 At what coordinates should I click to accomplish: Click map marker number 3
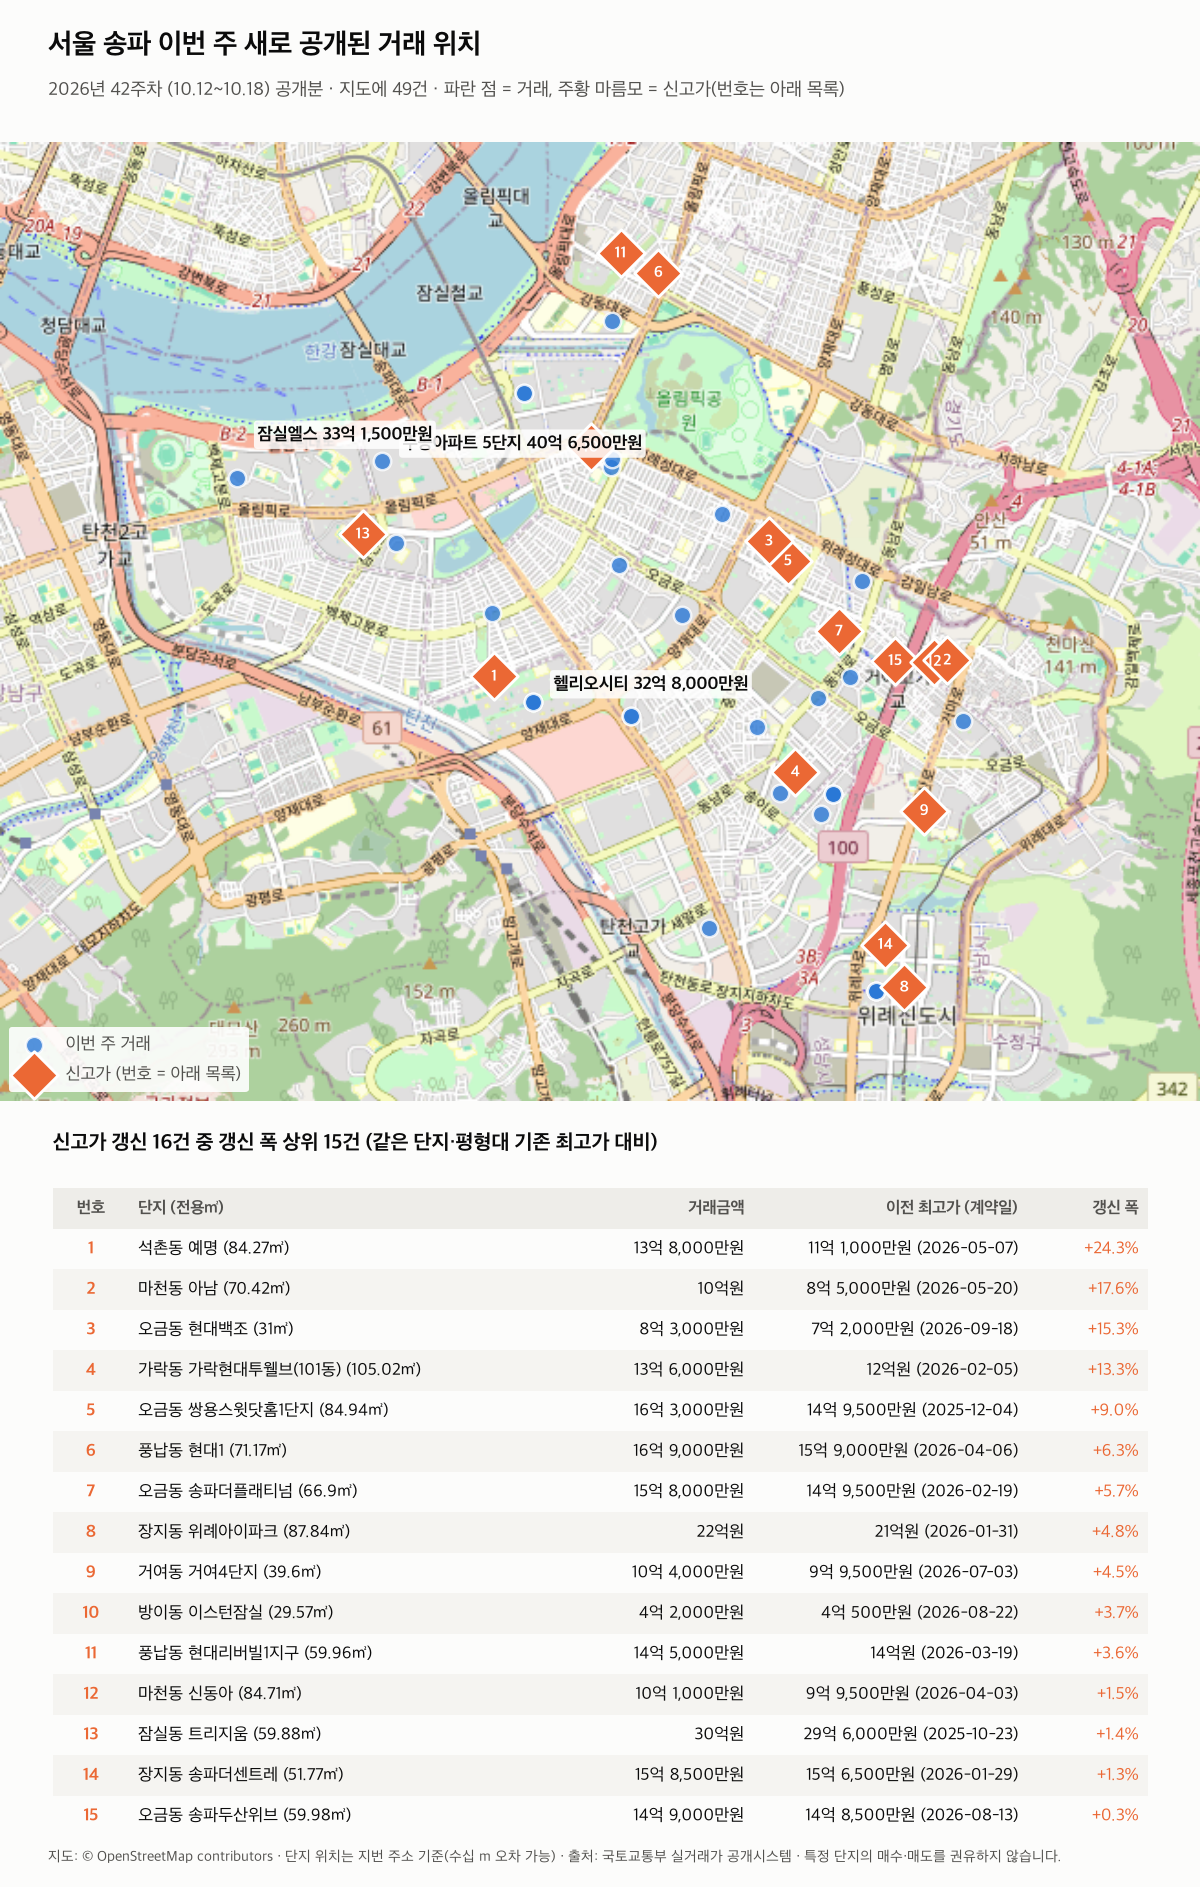point(768,540)
